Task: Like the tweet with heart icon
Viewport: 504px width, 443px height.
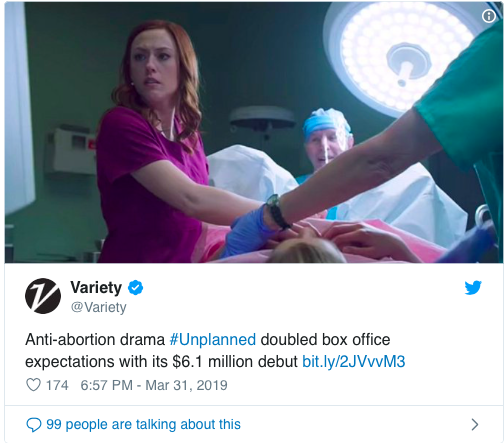Action: click(33, 385)
